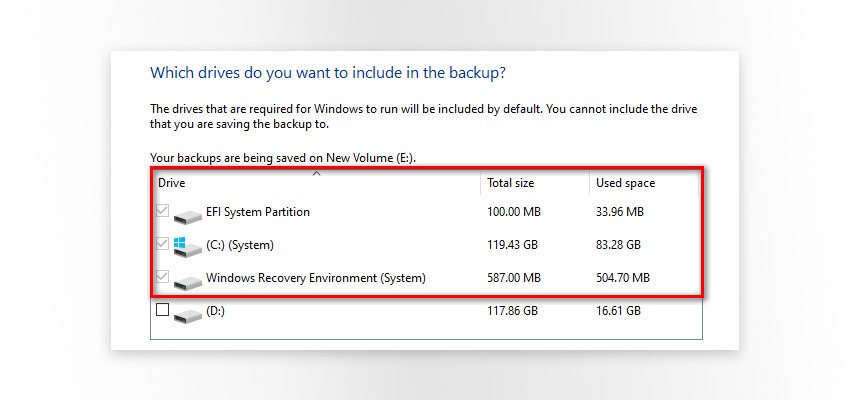This screenshot has width=850, height=400.
Task: Toggle the Windows Recovery Environment checkbox
Action: point(163,278)
